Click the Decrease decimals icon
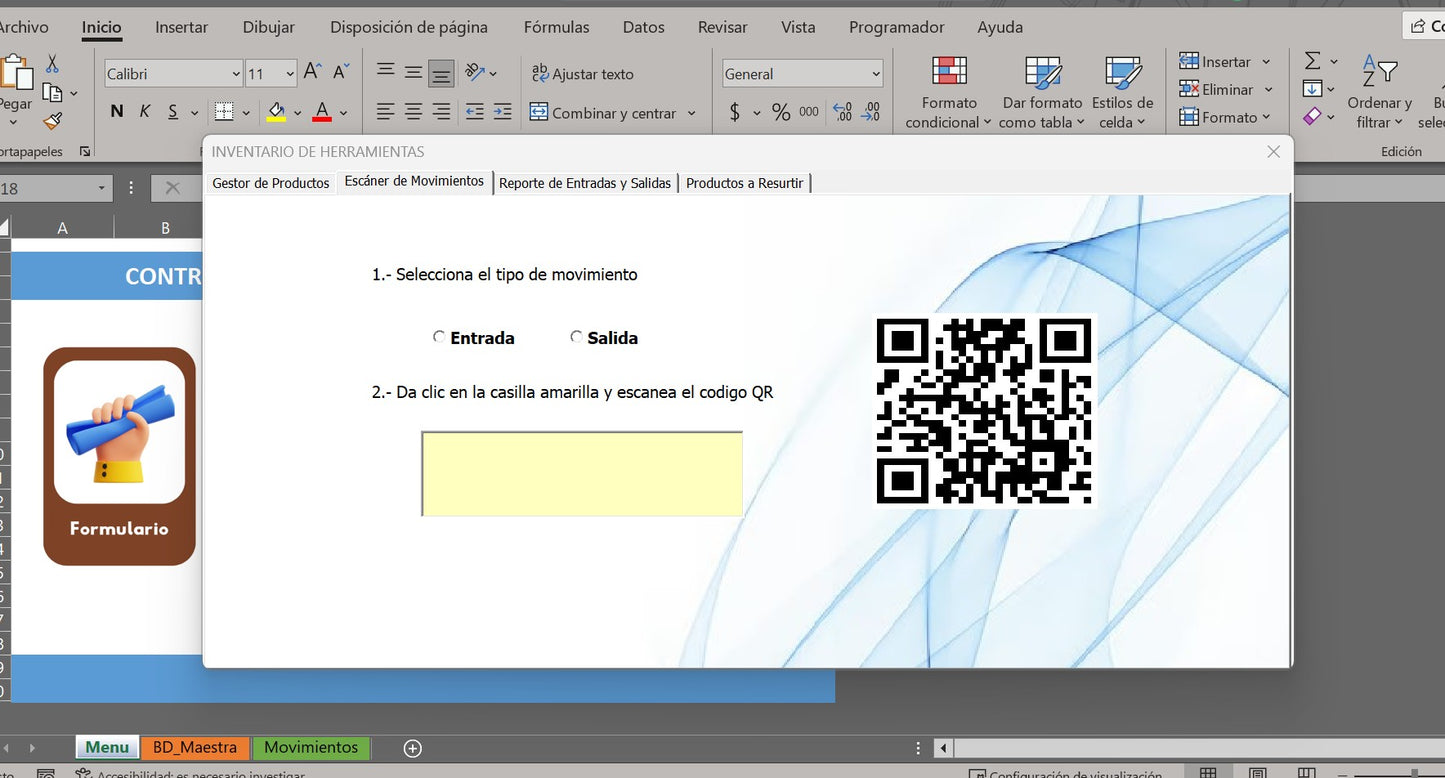This screenshot has width=1445, height=778. tap(871, 112)
